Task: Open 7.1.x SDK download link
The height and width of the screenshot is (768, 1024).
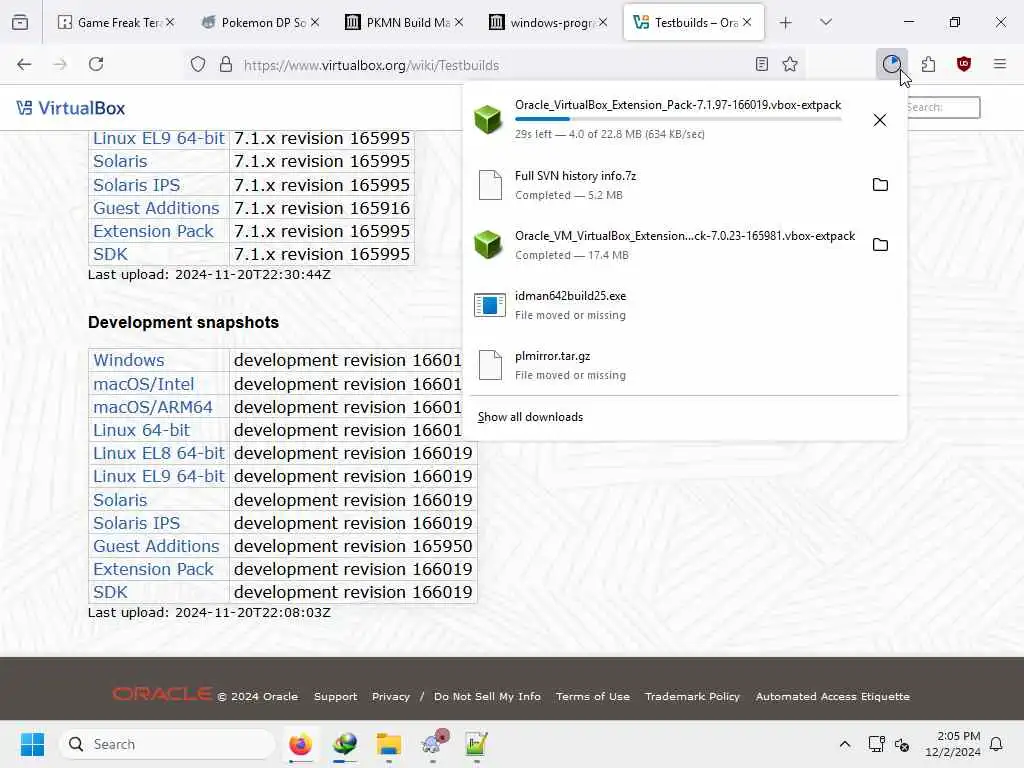Action: 110,254
